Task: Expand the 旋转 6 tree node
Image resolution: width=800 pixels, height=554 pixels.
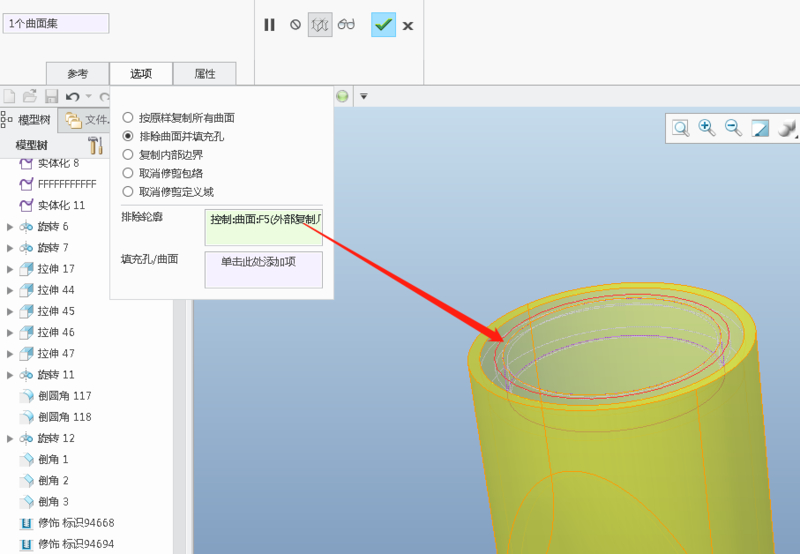Action: (x=10, y=227)
